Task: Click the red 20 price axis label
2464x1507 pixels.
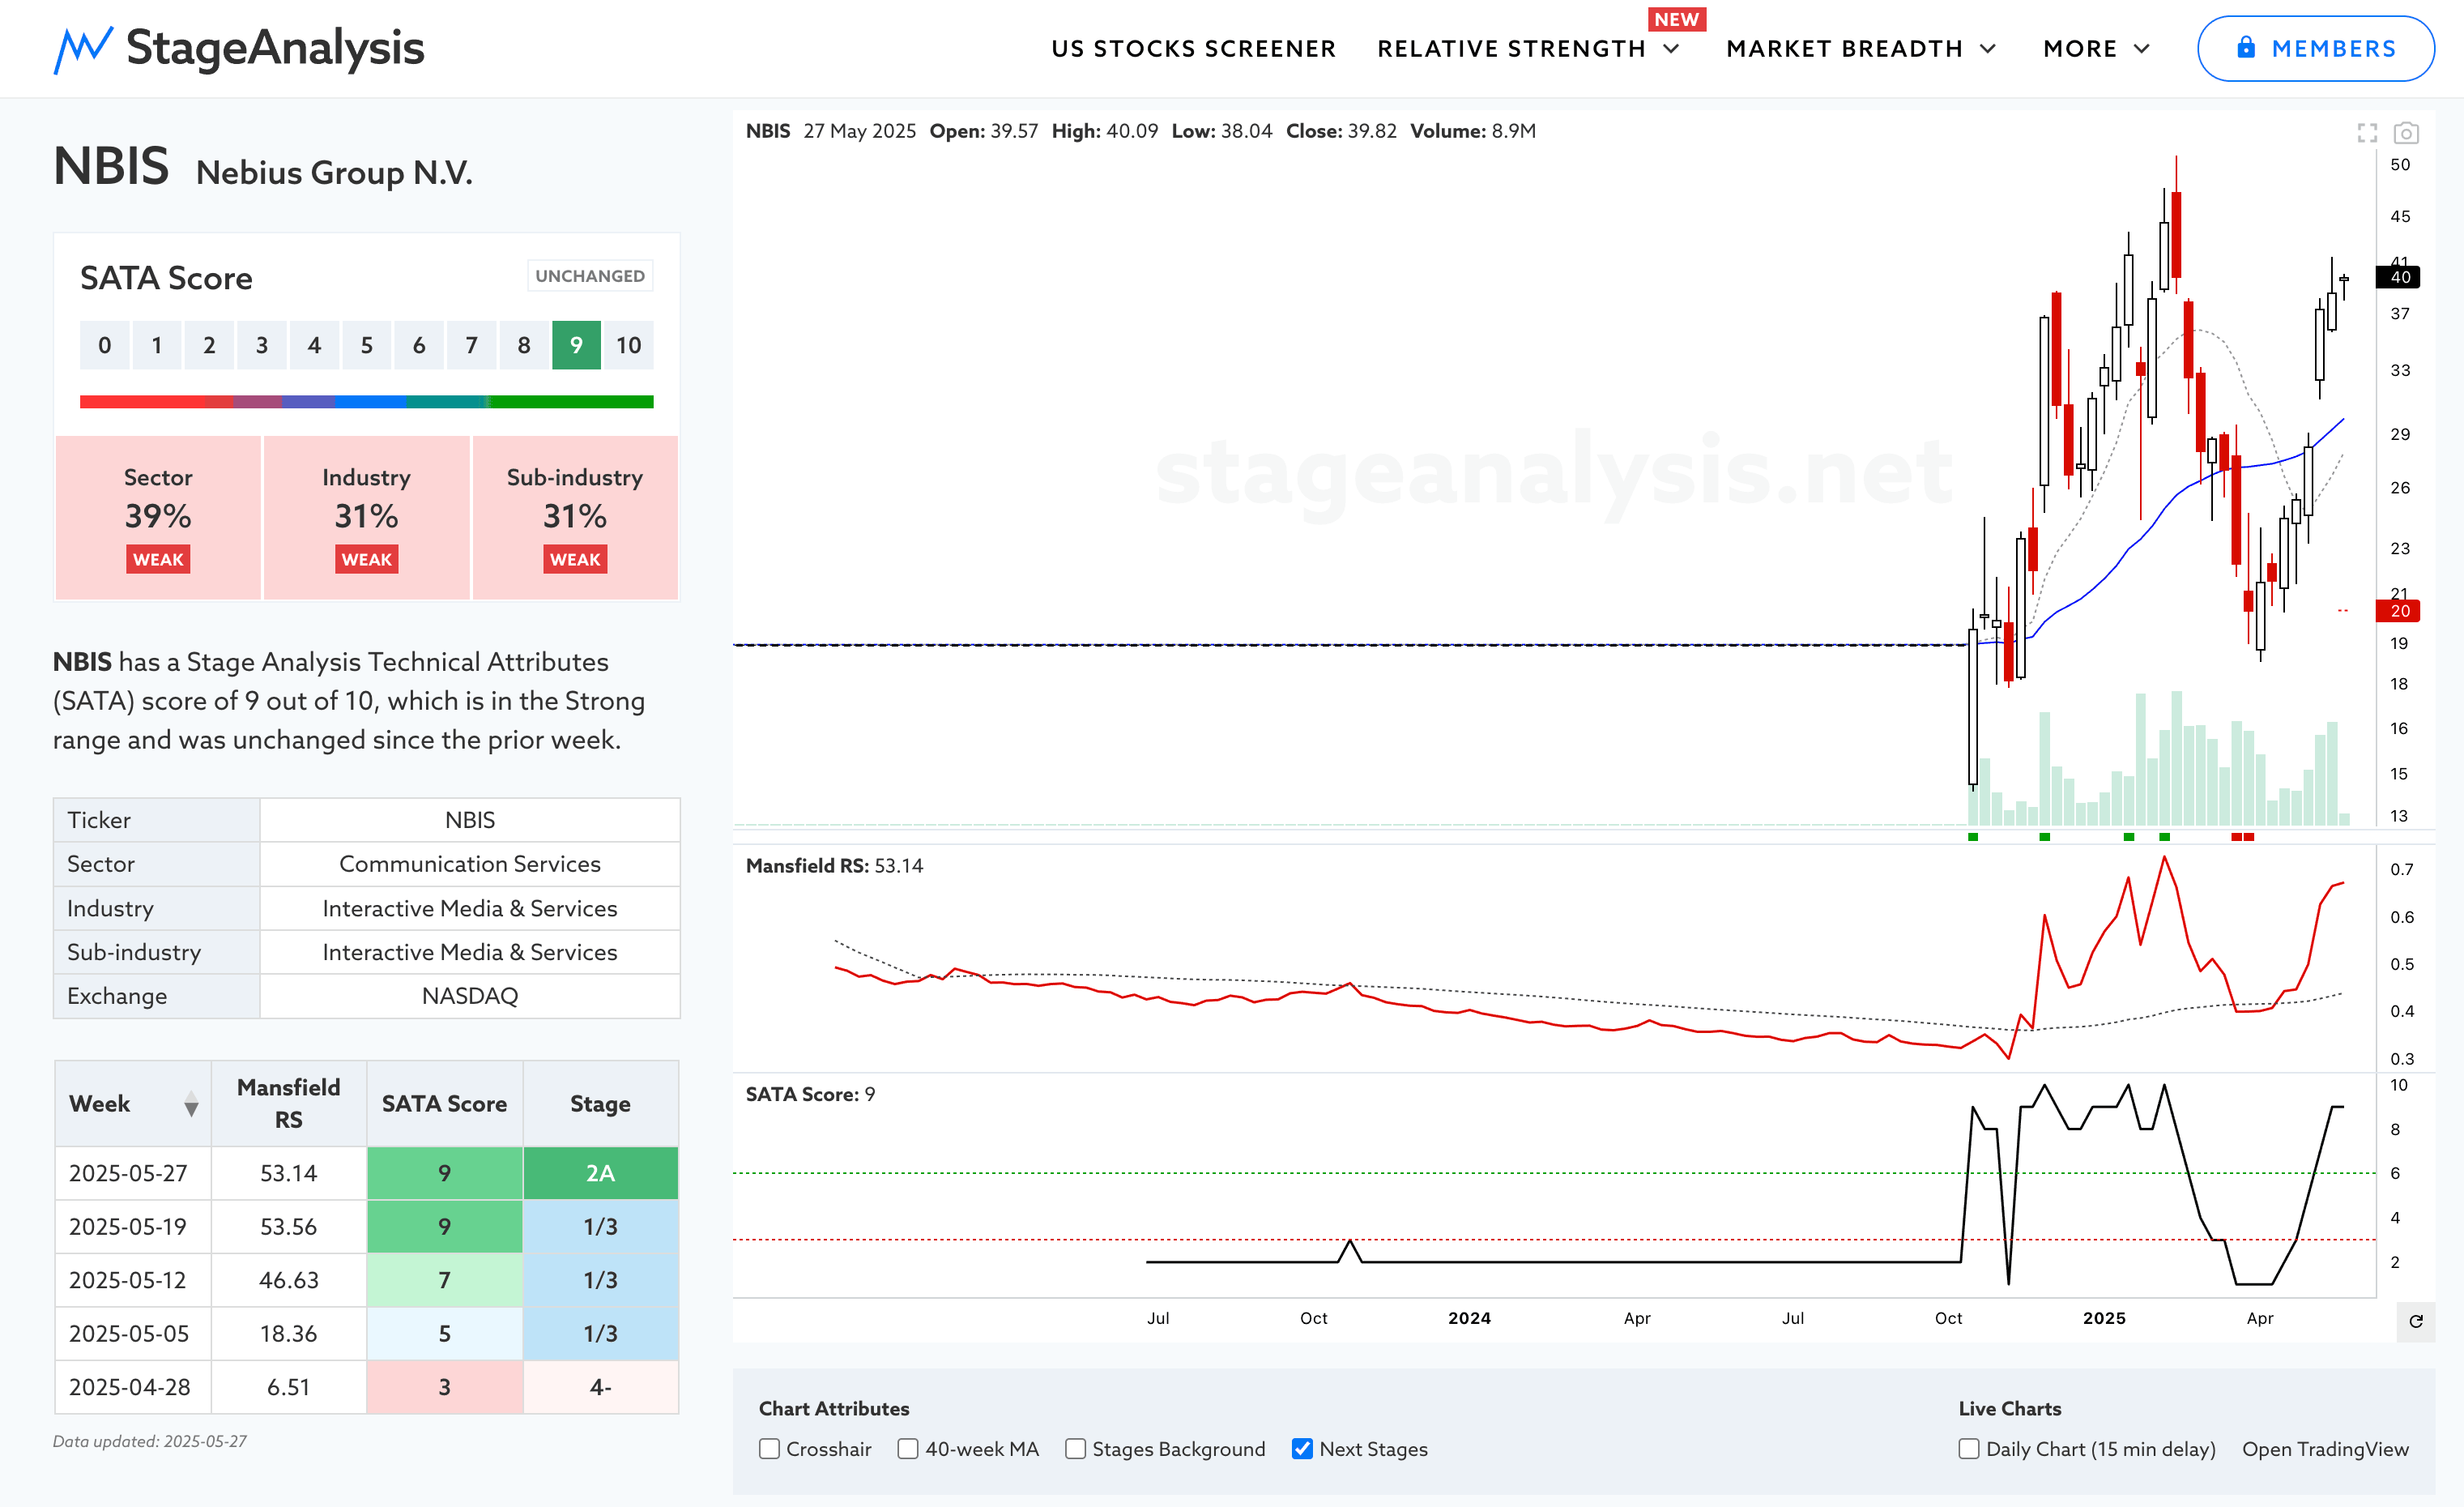Action: tap(2399, 611)
